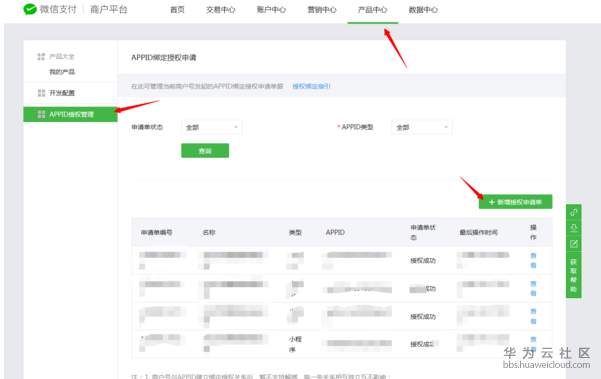This screenshot has height=379, width=601.
Task: Click the APPID column header
Action: 335,232
